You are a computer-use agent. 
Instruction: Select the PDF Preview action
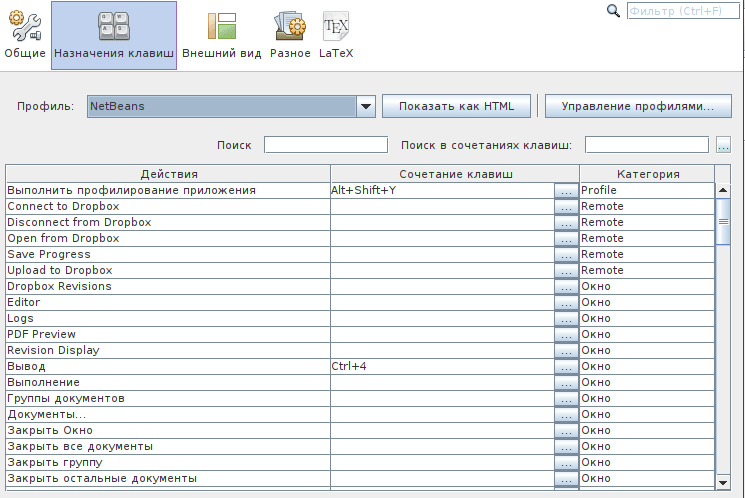click(x=168, y=334)
